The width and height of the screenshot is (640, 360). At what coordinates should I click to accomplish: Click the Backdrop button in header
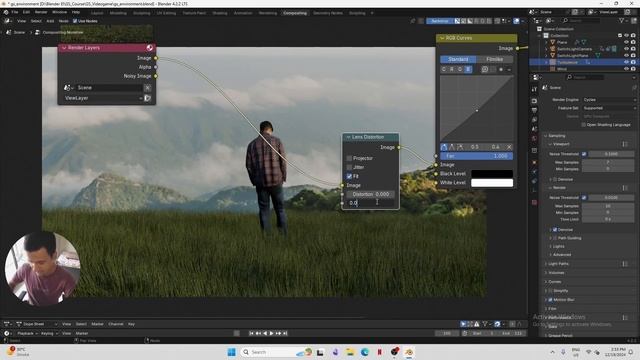(440, 21)
